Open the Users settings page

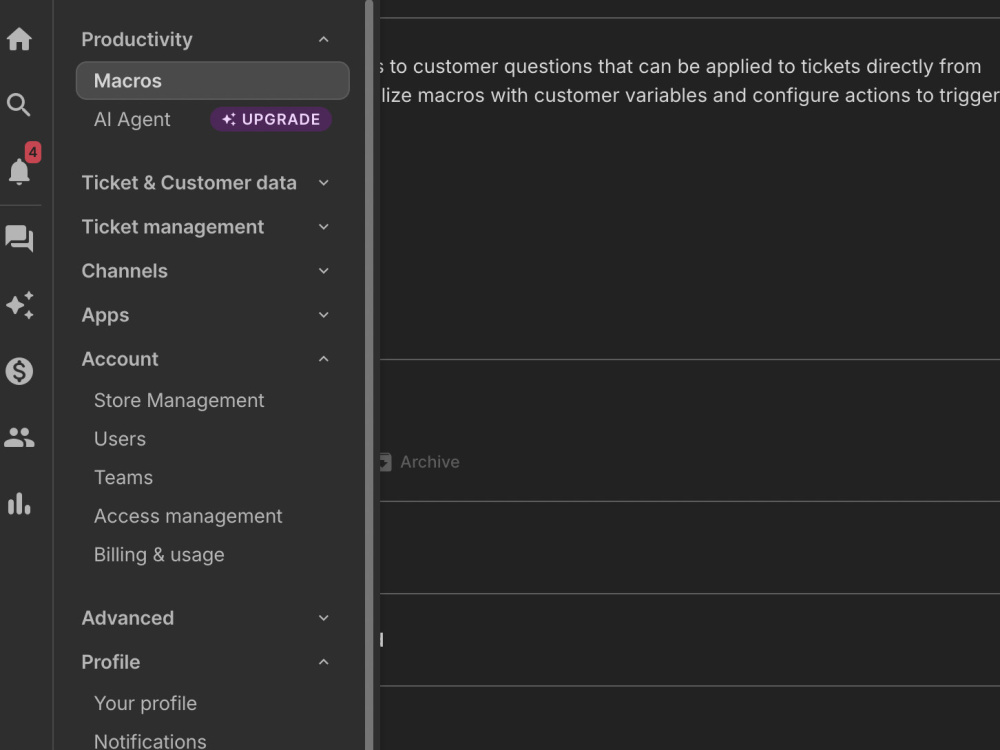[119, 439]
